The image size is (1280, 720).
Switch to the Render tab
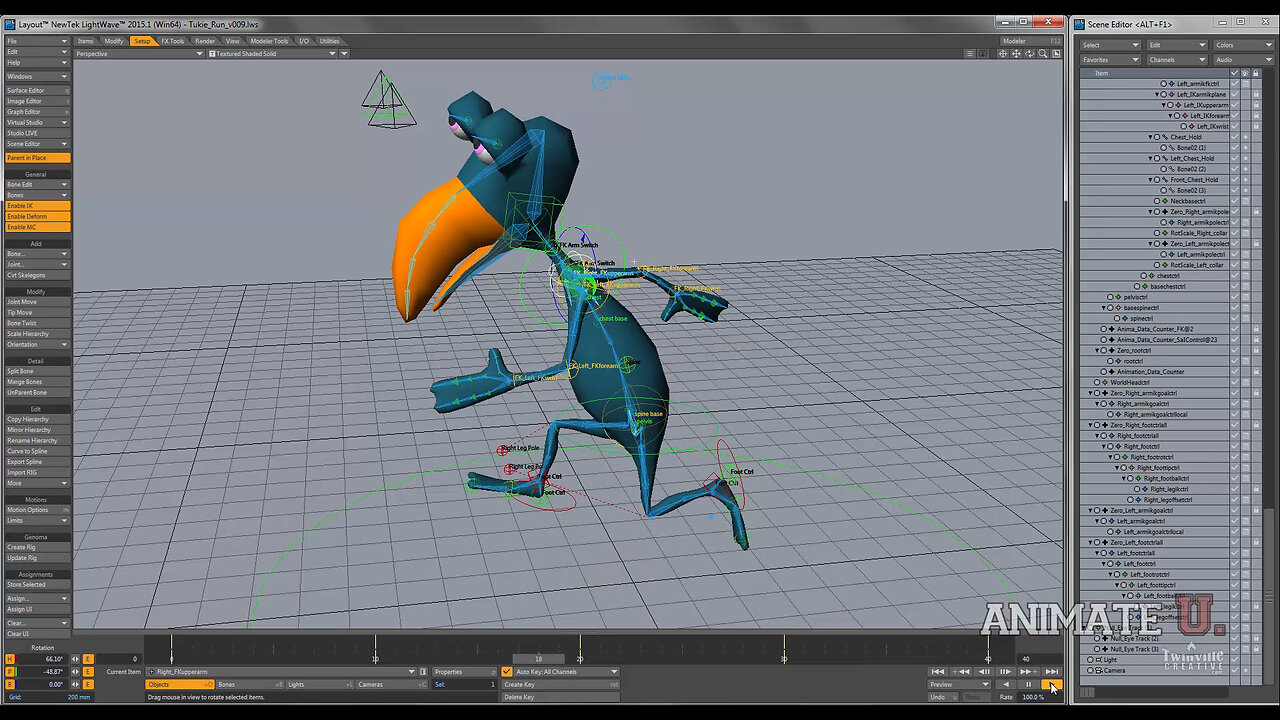[205, 41]
